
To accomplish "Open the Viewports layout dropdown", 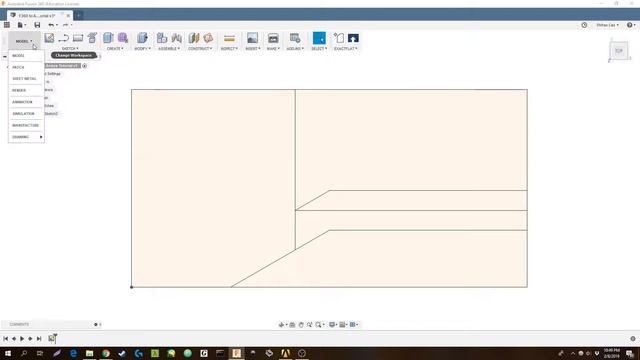I will (354, 324).
